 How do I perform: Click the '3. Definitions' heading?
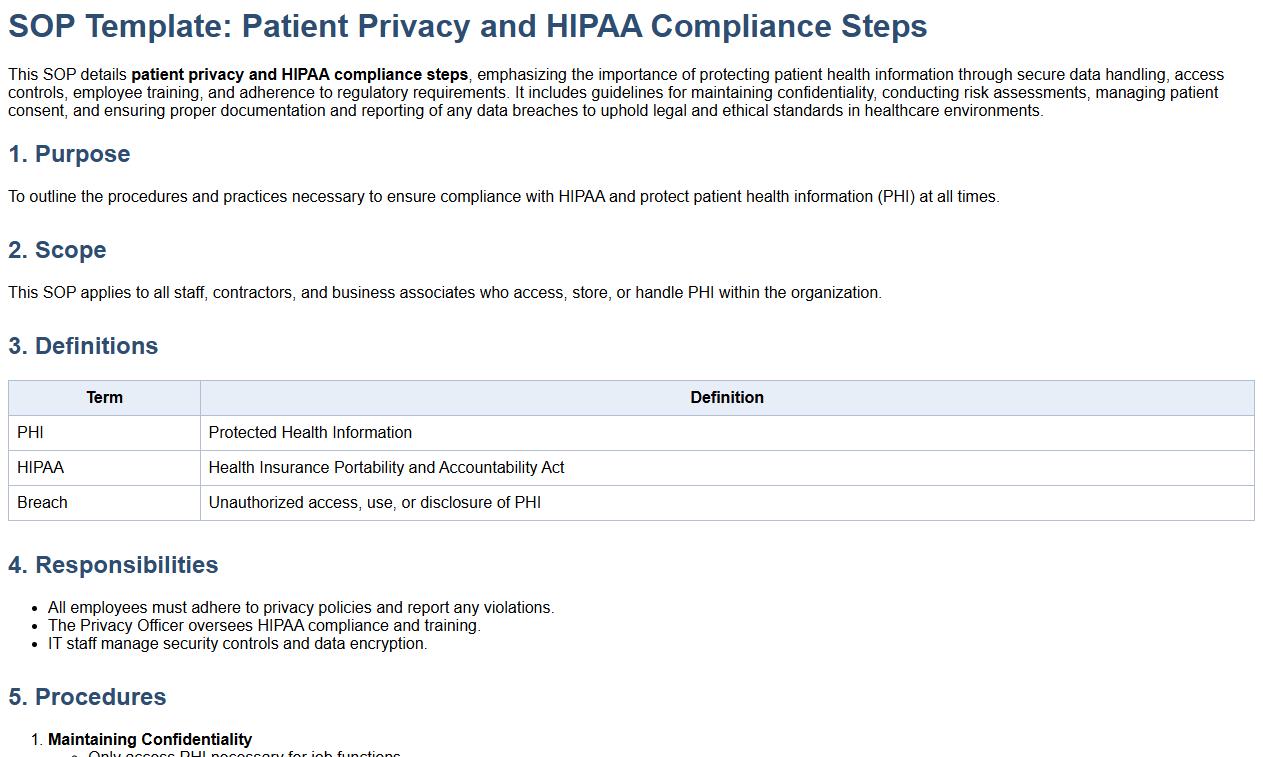click(83, 346)
